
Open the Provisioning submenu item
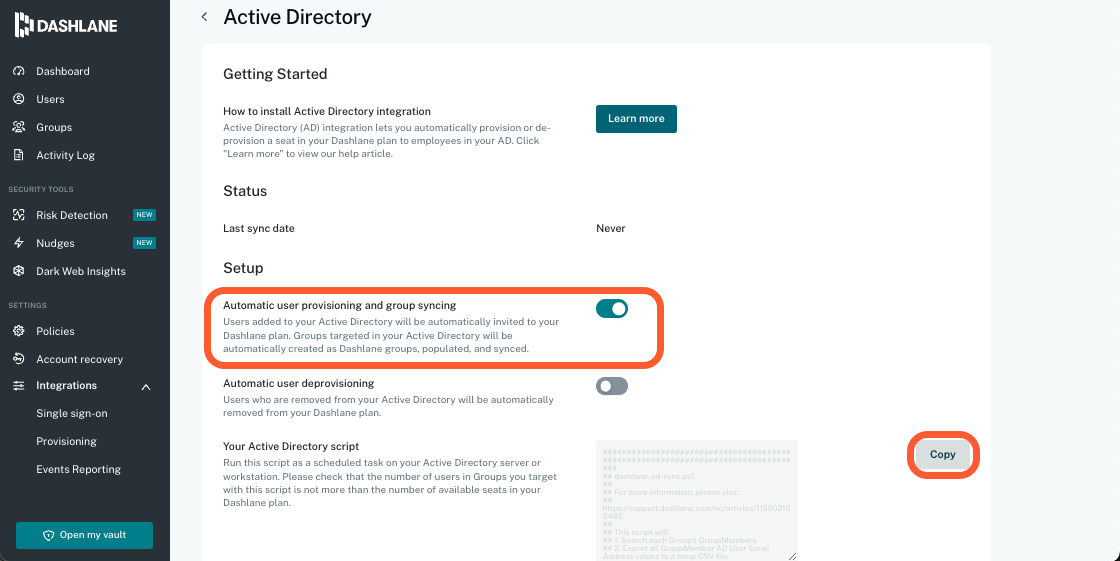66,441
